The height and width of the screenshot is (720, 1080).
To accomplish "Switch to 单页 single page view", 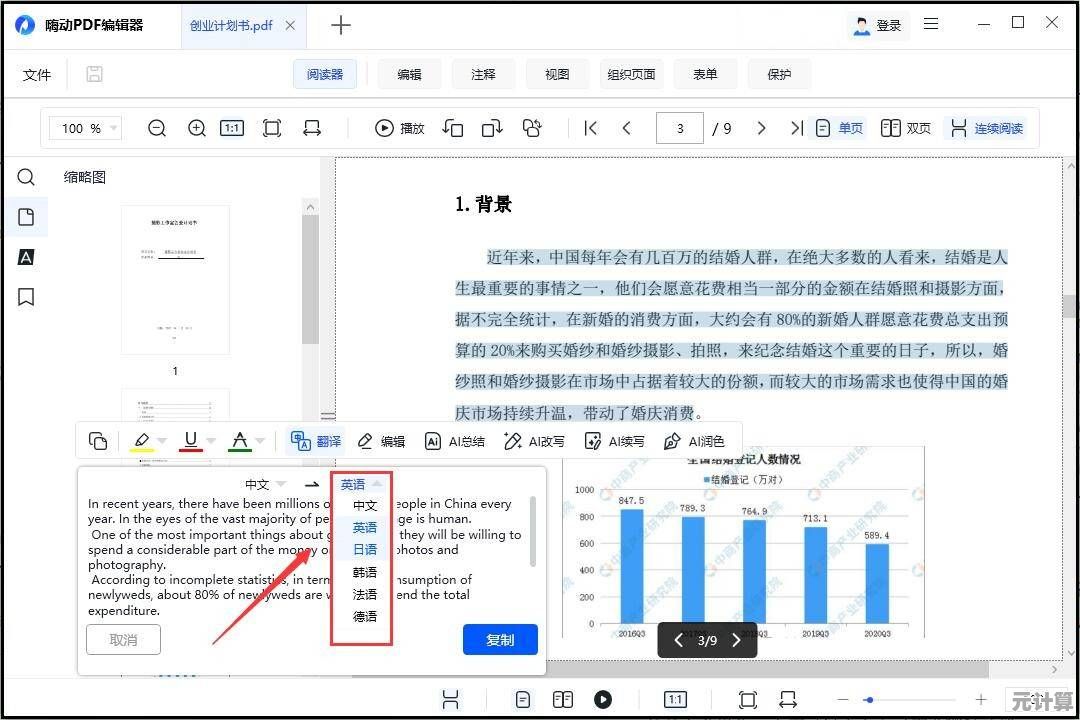I will pyautogui.click(x=839, y=128).
